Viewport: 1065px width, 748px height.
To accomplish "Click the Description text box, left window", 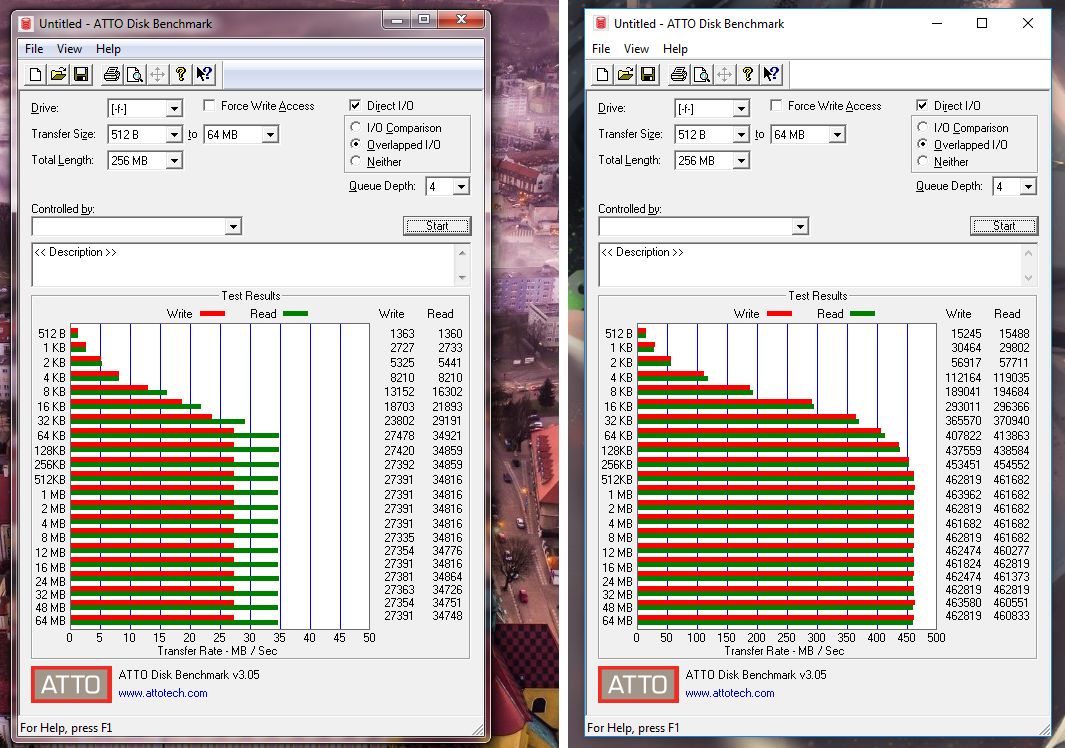I will pos(243,265).
